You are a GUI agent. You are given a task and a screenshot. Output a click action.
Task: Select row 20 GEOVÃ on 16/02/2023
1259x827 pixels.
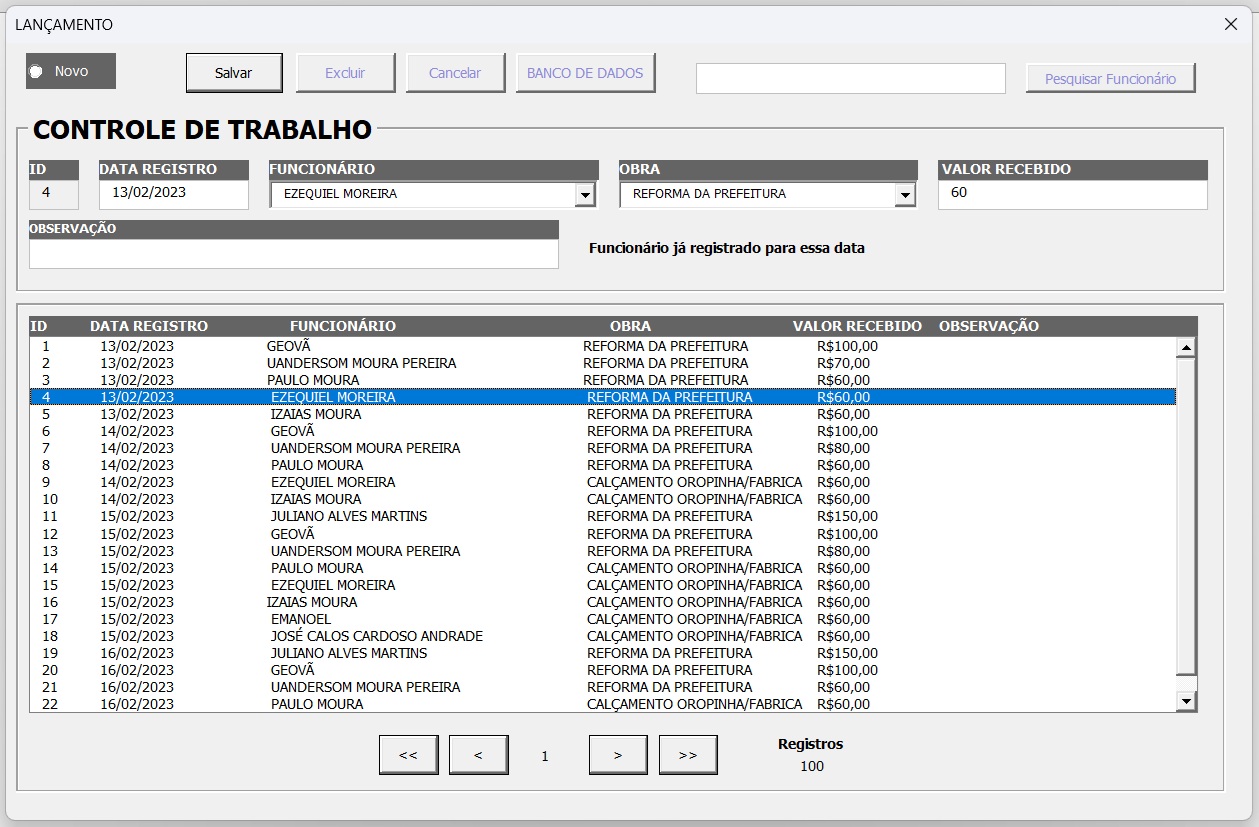(x=603, y=670)
